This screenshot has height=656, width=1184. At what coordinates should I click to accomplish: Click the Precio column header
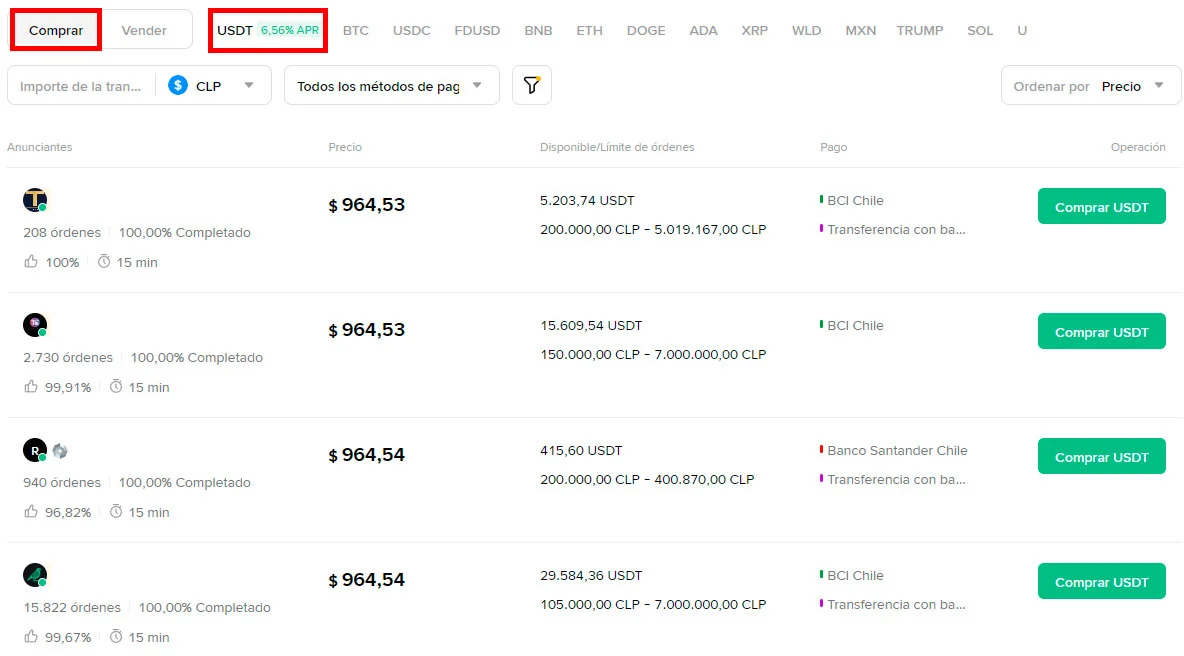[345, 147]
